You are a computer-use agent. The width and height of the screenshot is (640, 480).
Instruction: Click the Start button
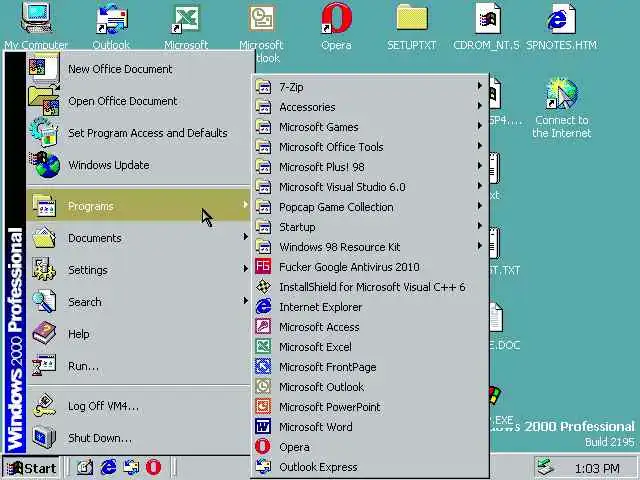pos(31,468)
